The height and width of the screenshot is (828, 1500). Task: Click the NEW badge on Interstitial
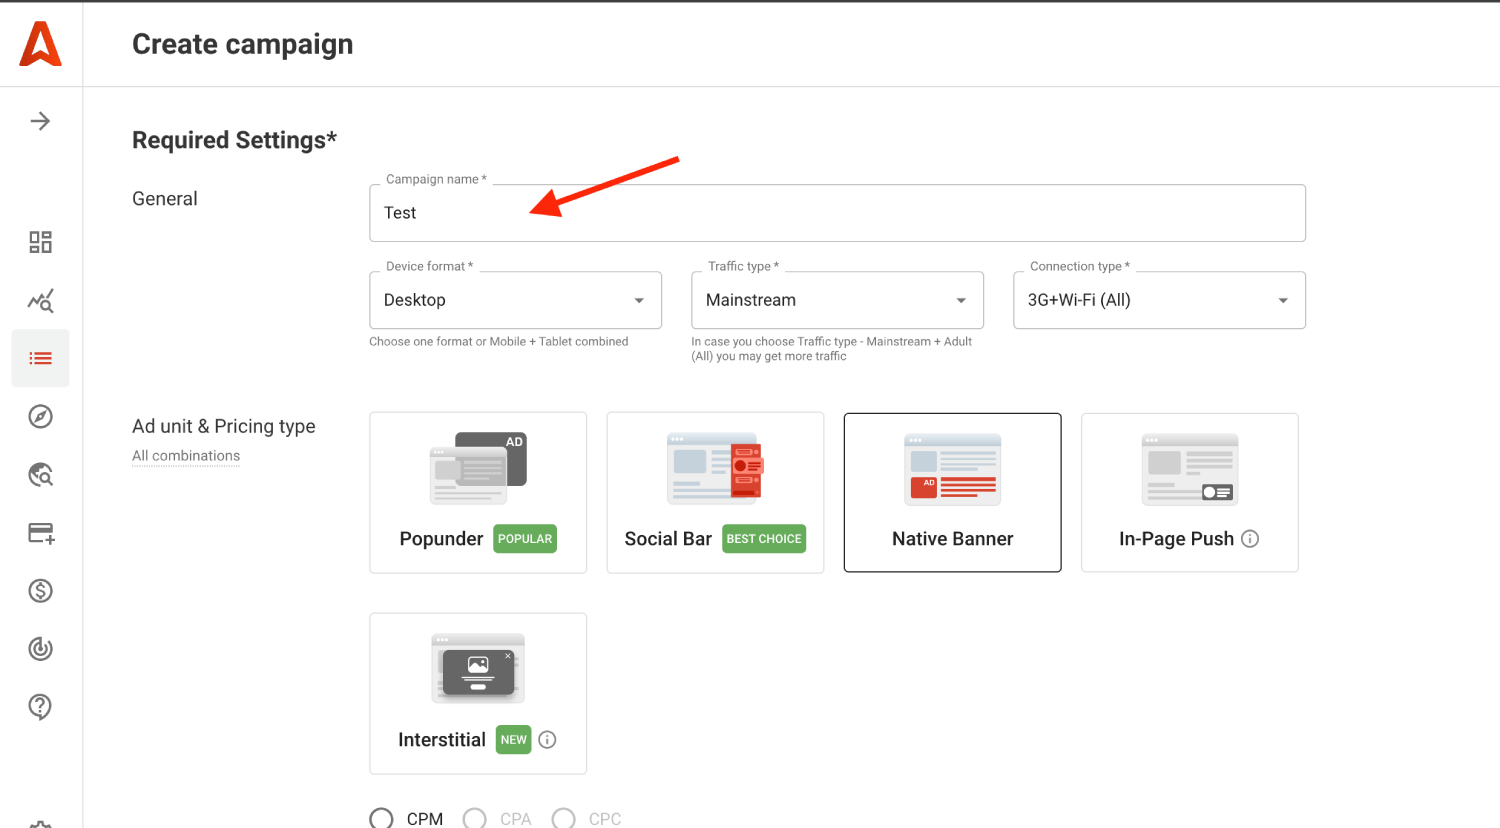(514, 740)
